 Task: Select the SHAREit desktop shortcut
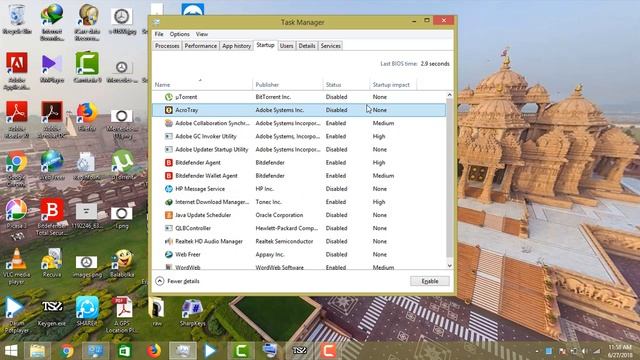(x=87, y=311)
